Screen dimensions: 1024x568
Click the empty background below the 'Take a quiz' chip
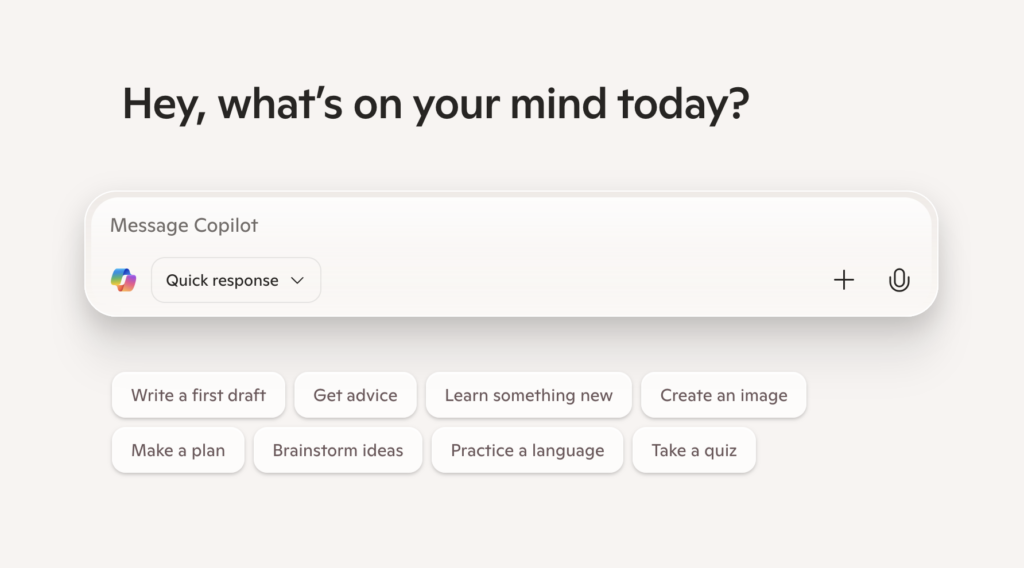pos(694,520)
